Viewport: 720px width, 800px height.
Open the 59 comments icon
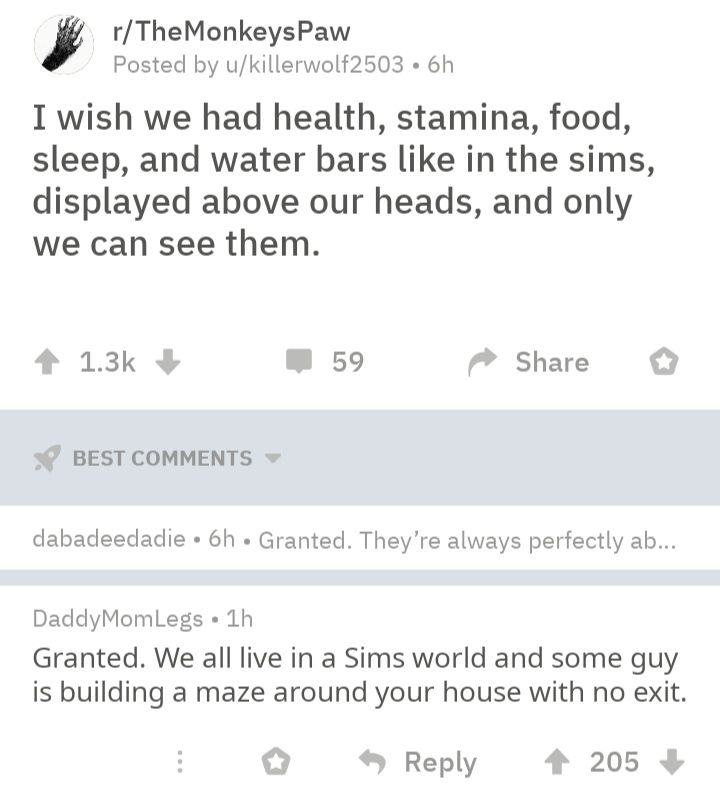[300, 361]
